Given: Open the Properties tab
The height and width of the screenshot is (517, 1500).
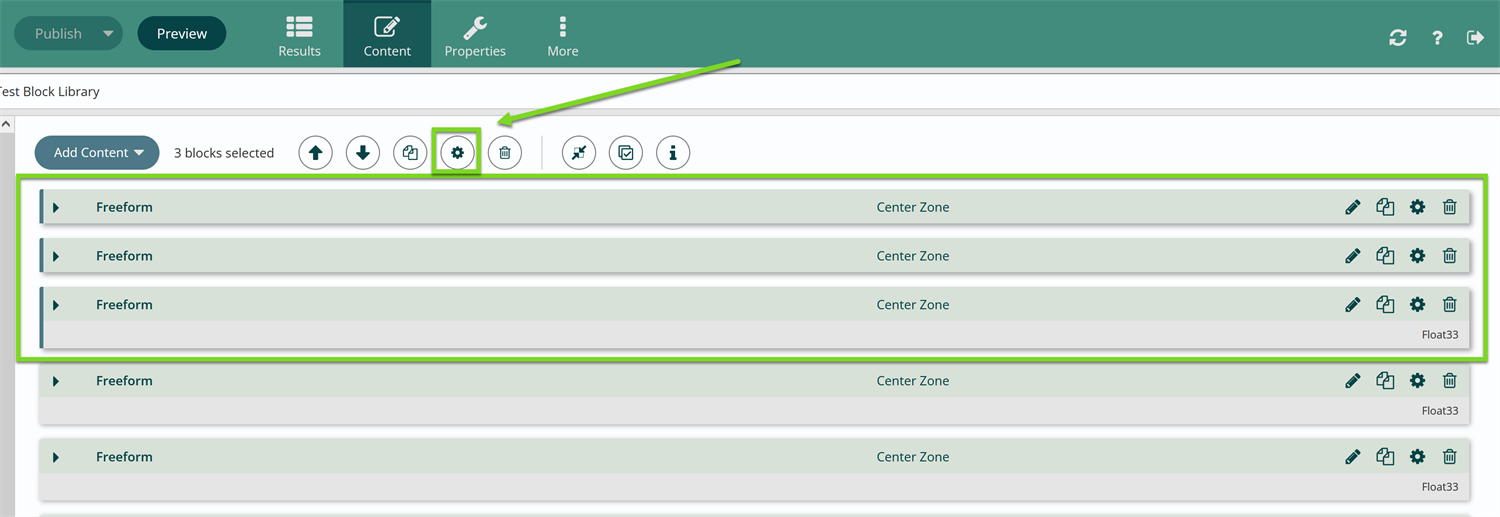Looking at the screenshot, I should tap(475, 35).
